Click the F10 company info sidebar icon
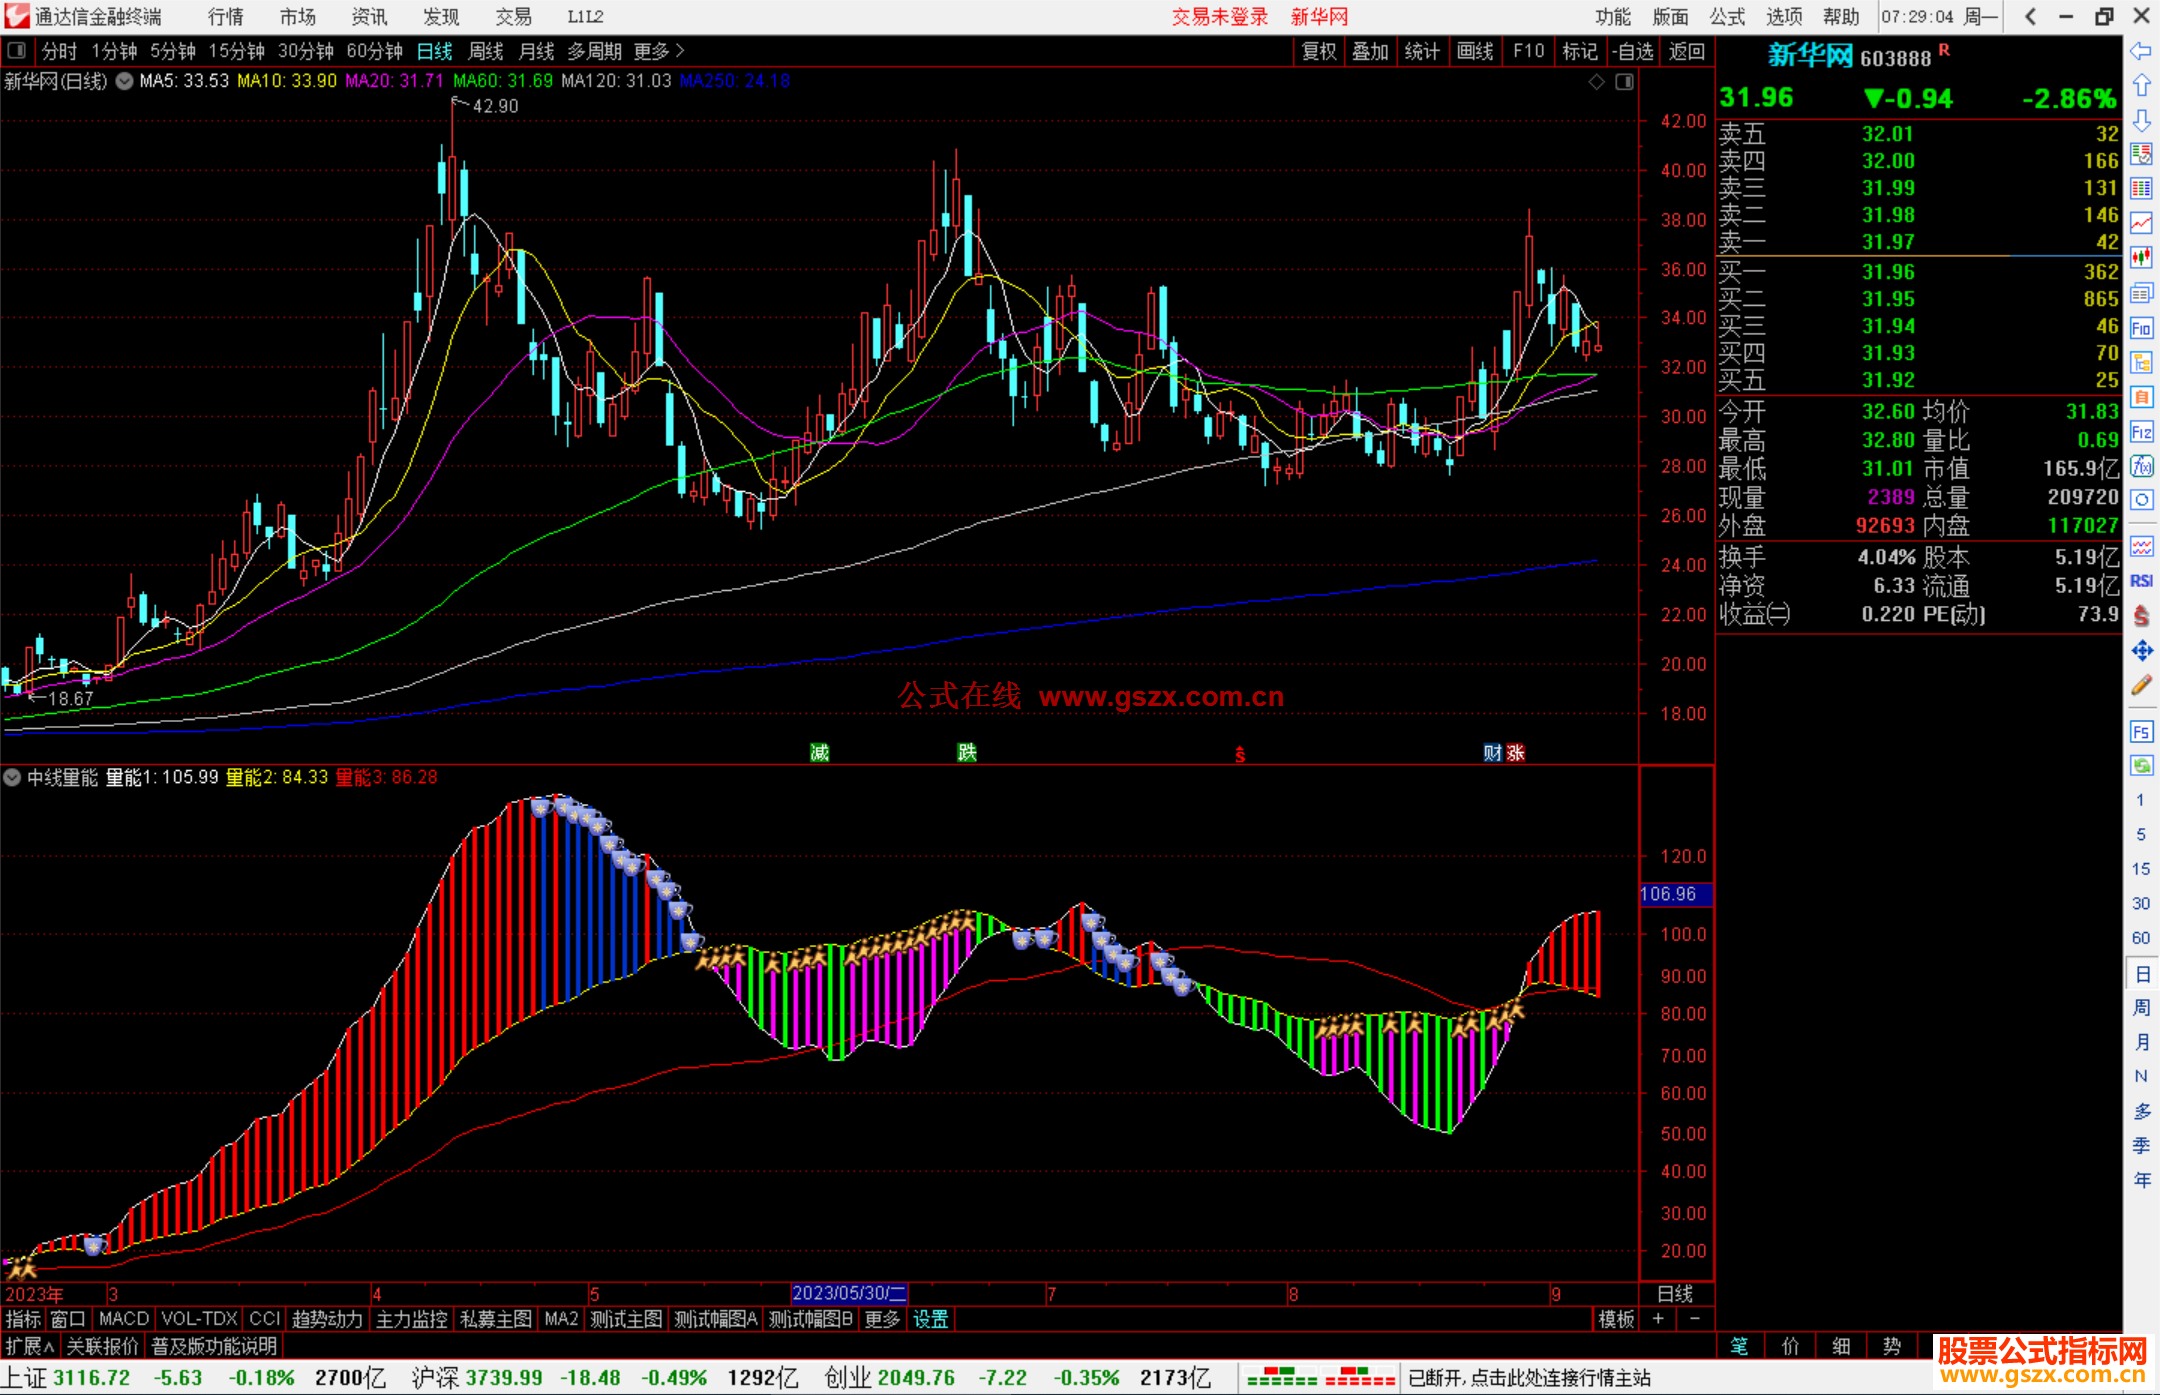 tap(2141, 328)
